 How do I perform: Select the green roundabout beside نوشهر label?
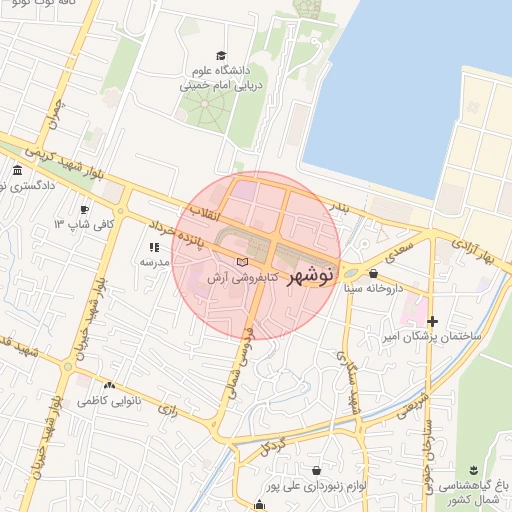[x=350, y=273]
